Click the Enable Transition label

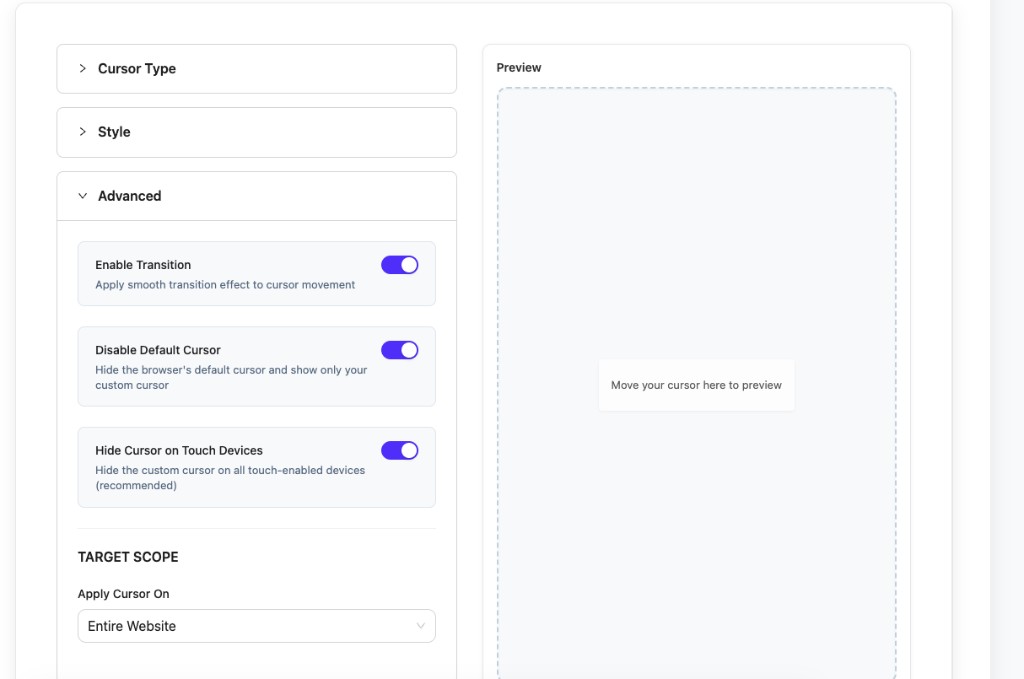coord(143,264)
